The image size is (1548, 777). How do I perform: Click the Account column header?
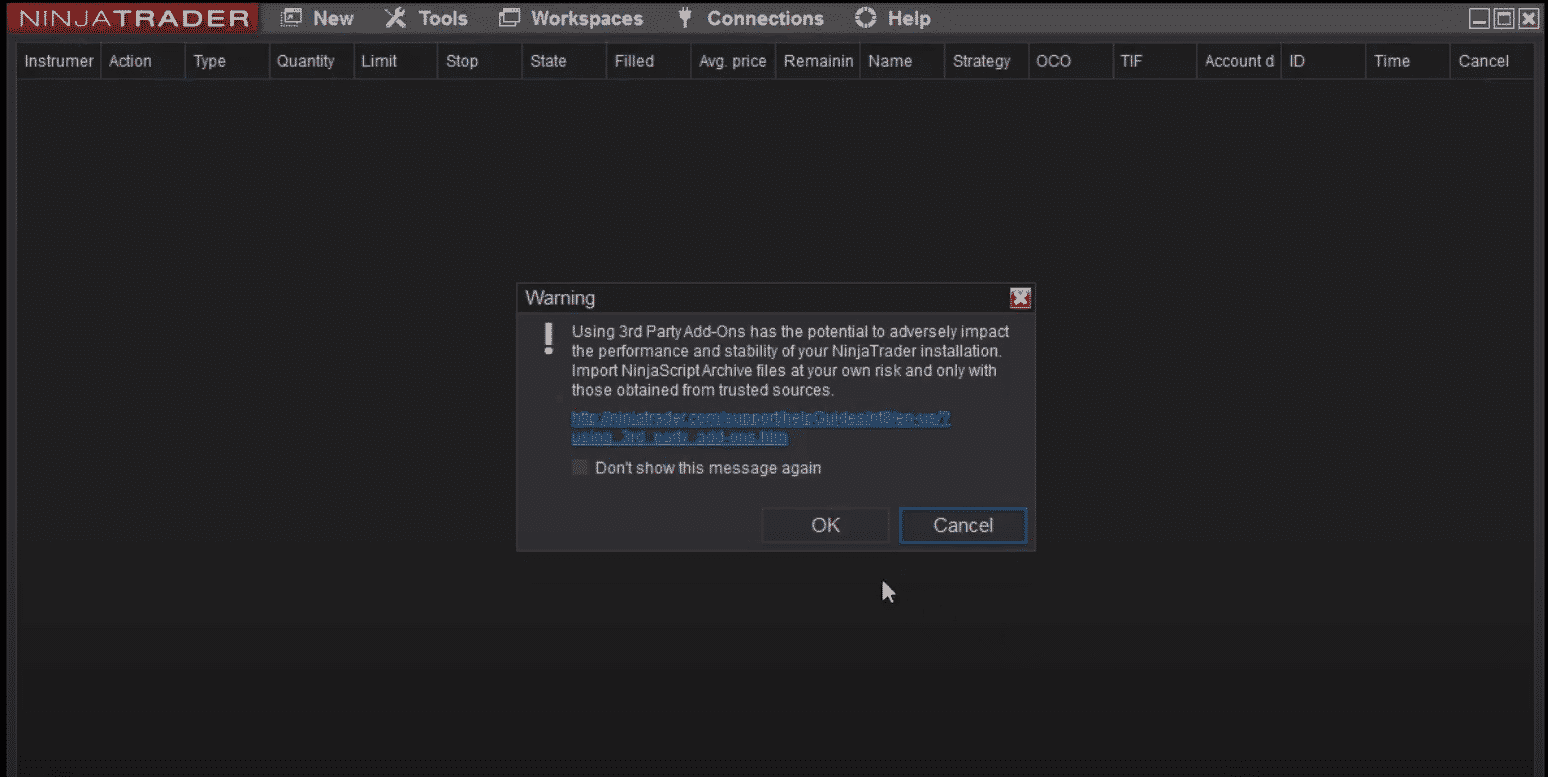point(1239,61)
